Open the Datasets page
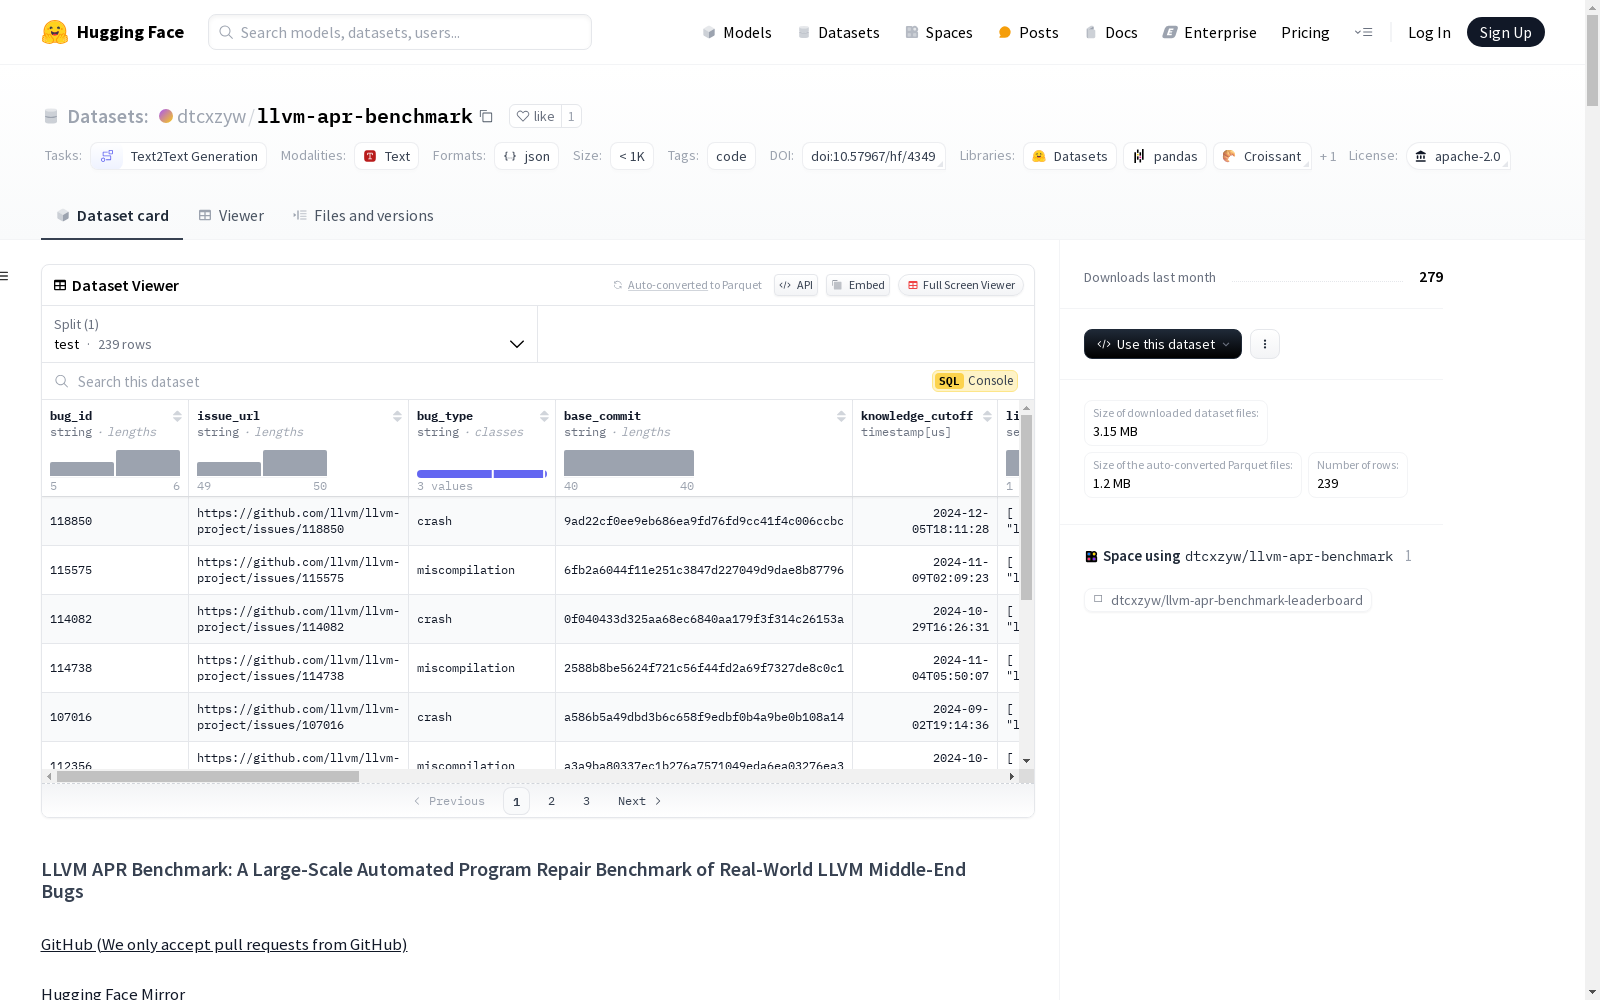 838,32
